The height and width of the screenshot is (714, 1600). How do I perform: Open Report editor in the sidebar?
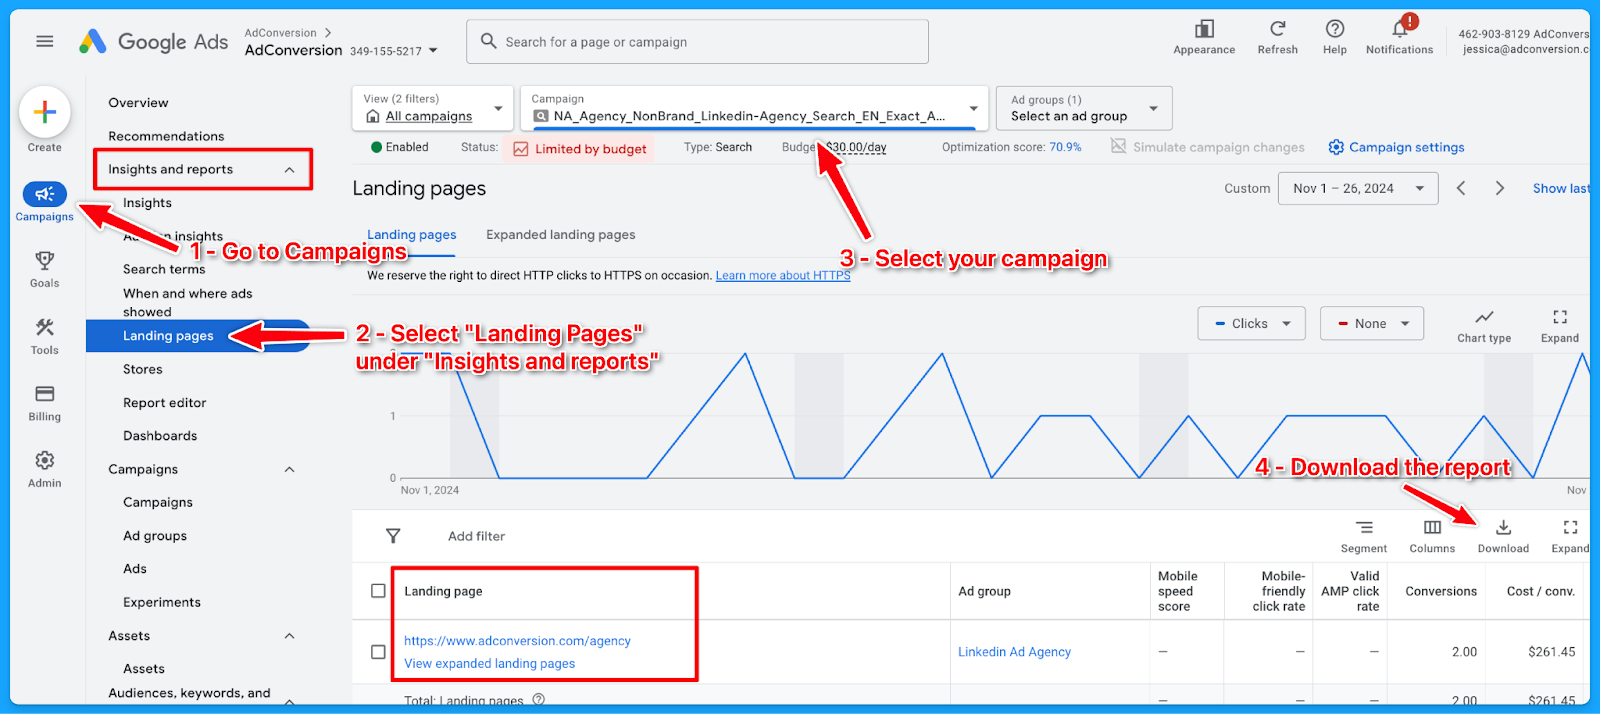click(165, 403)
